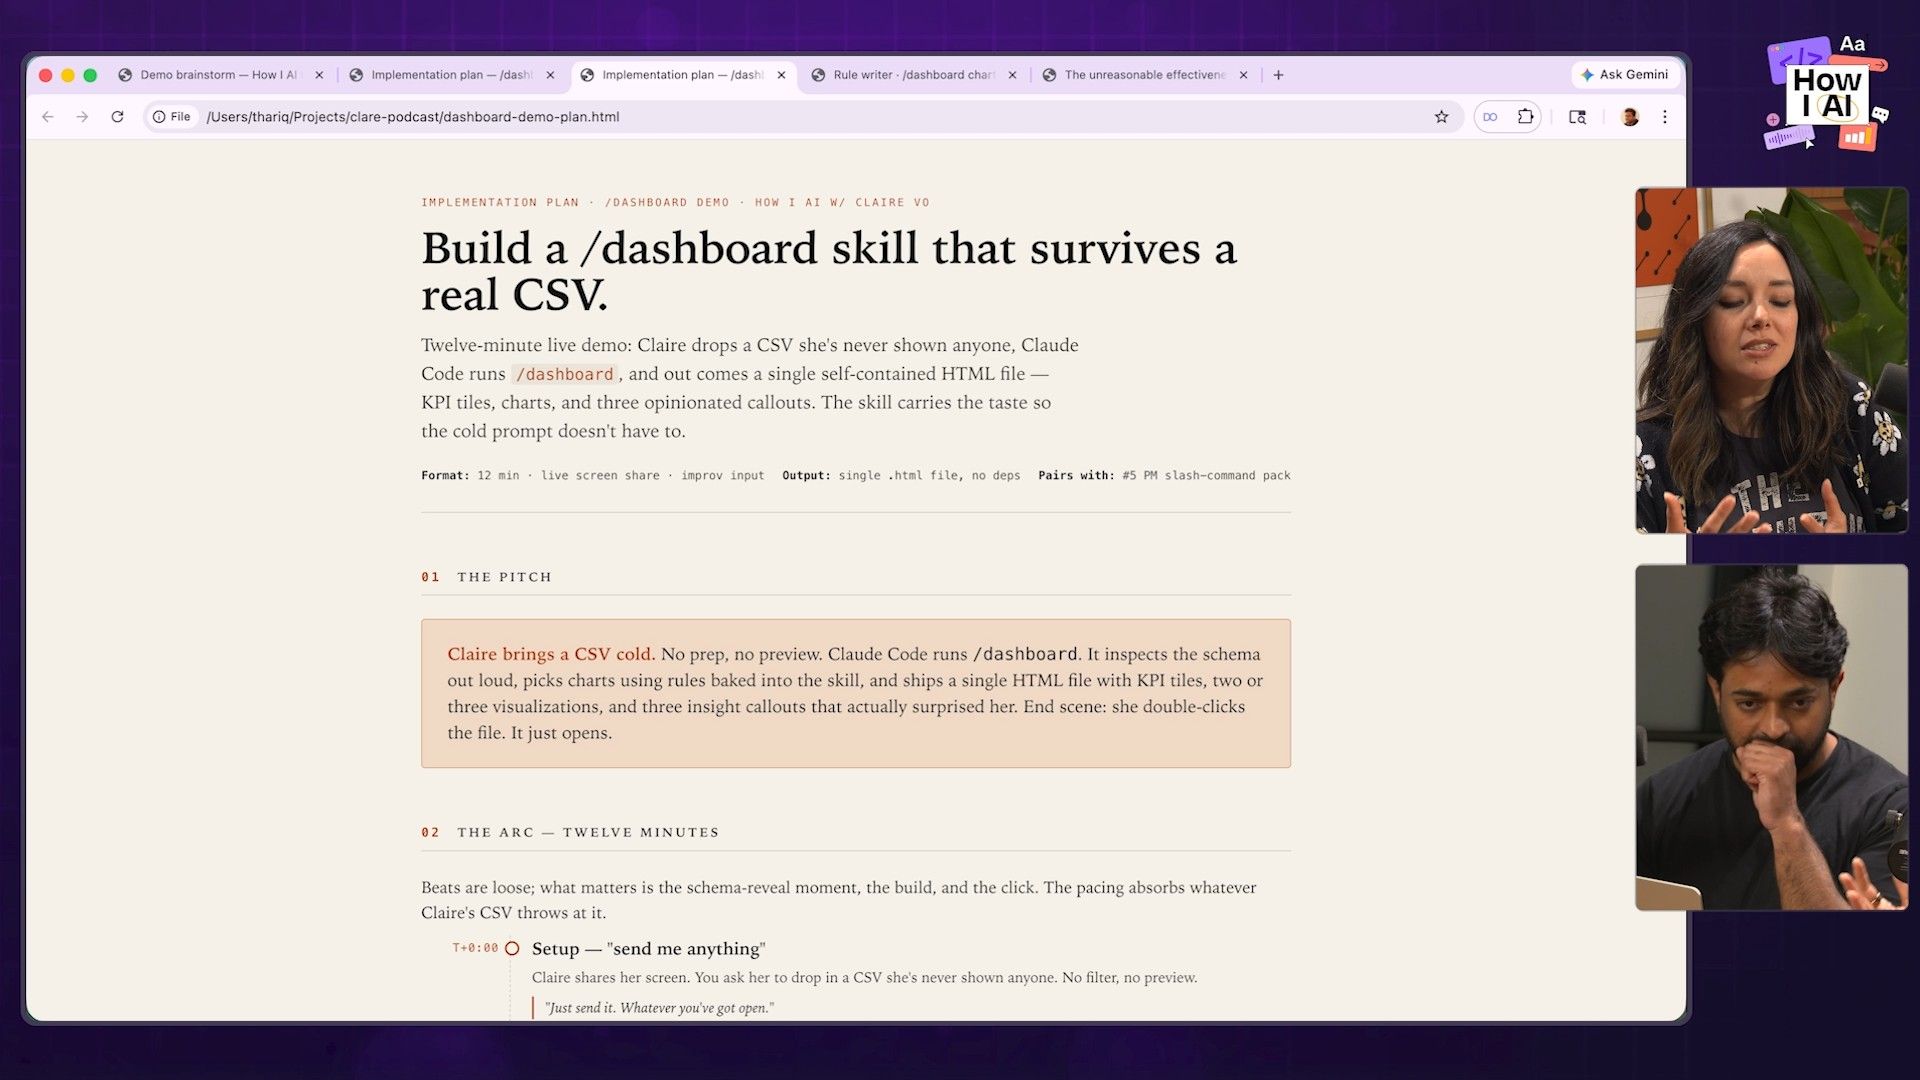Click the File site info icon

click(171, 117)
